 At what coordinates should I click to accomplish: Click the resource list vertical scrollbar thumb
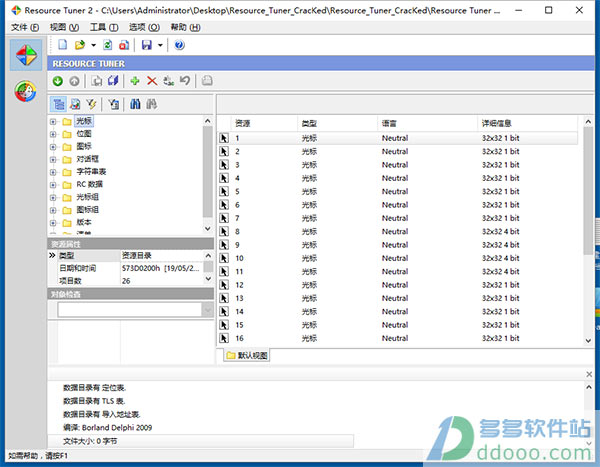click(588, 191)
